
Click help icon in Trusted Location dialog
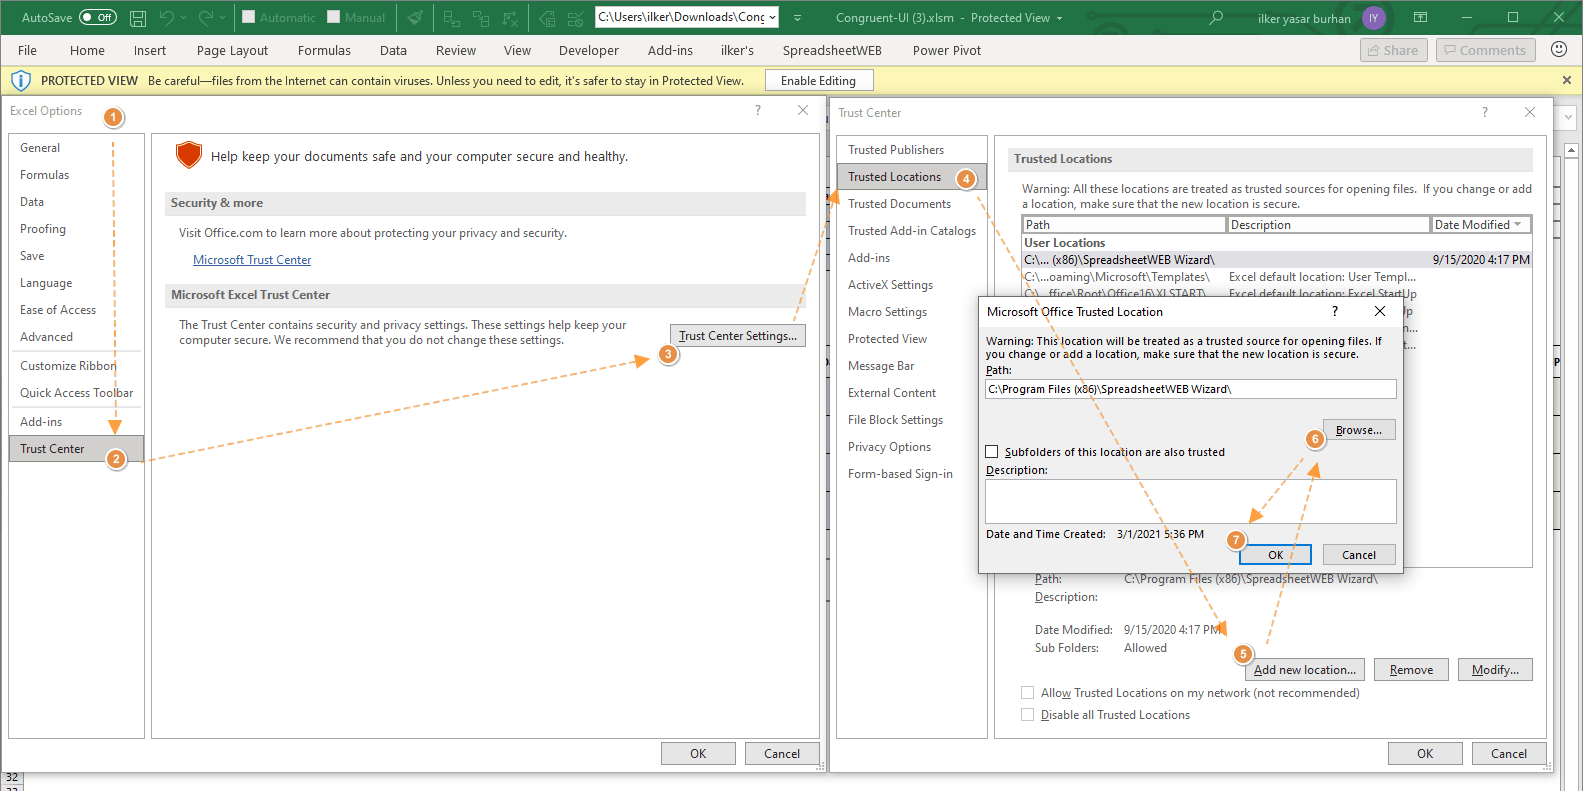pyautogui.click(x=1335, y=312)
